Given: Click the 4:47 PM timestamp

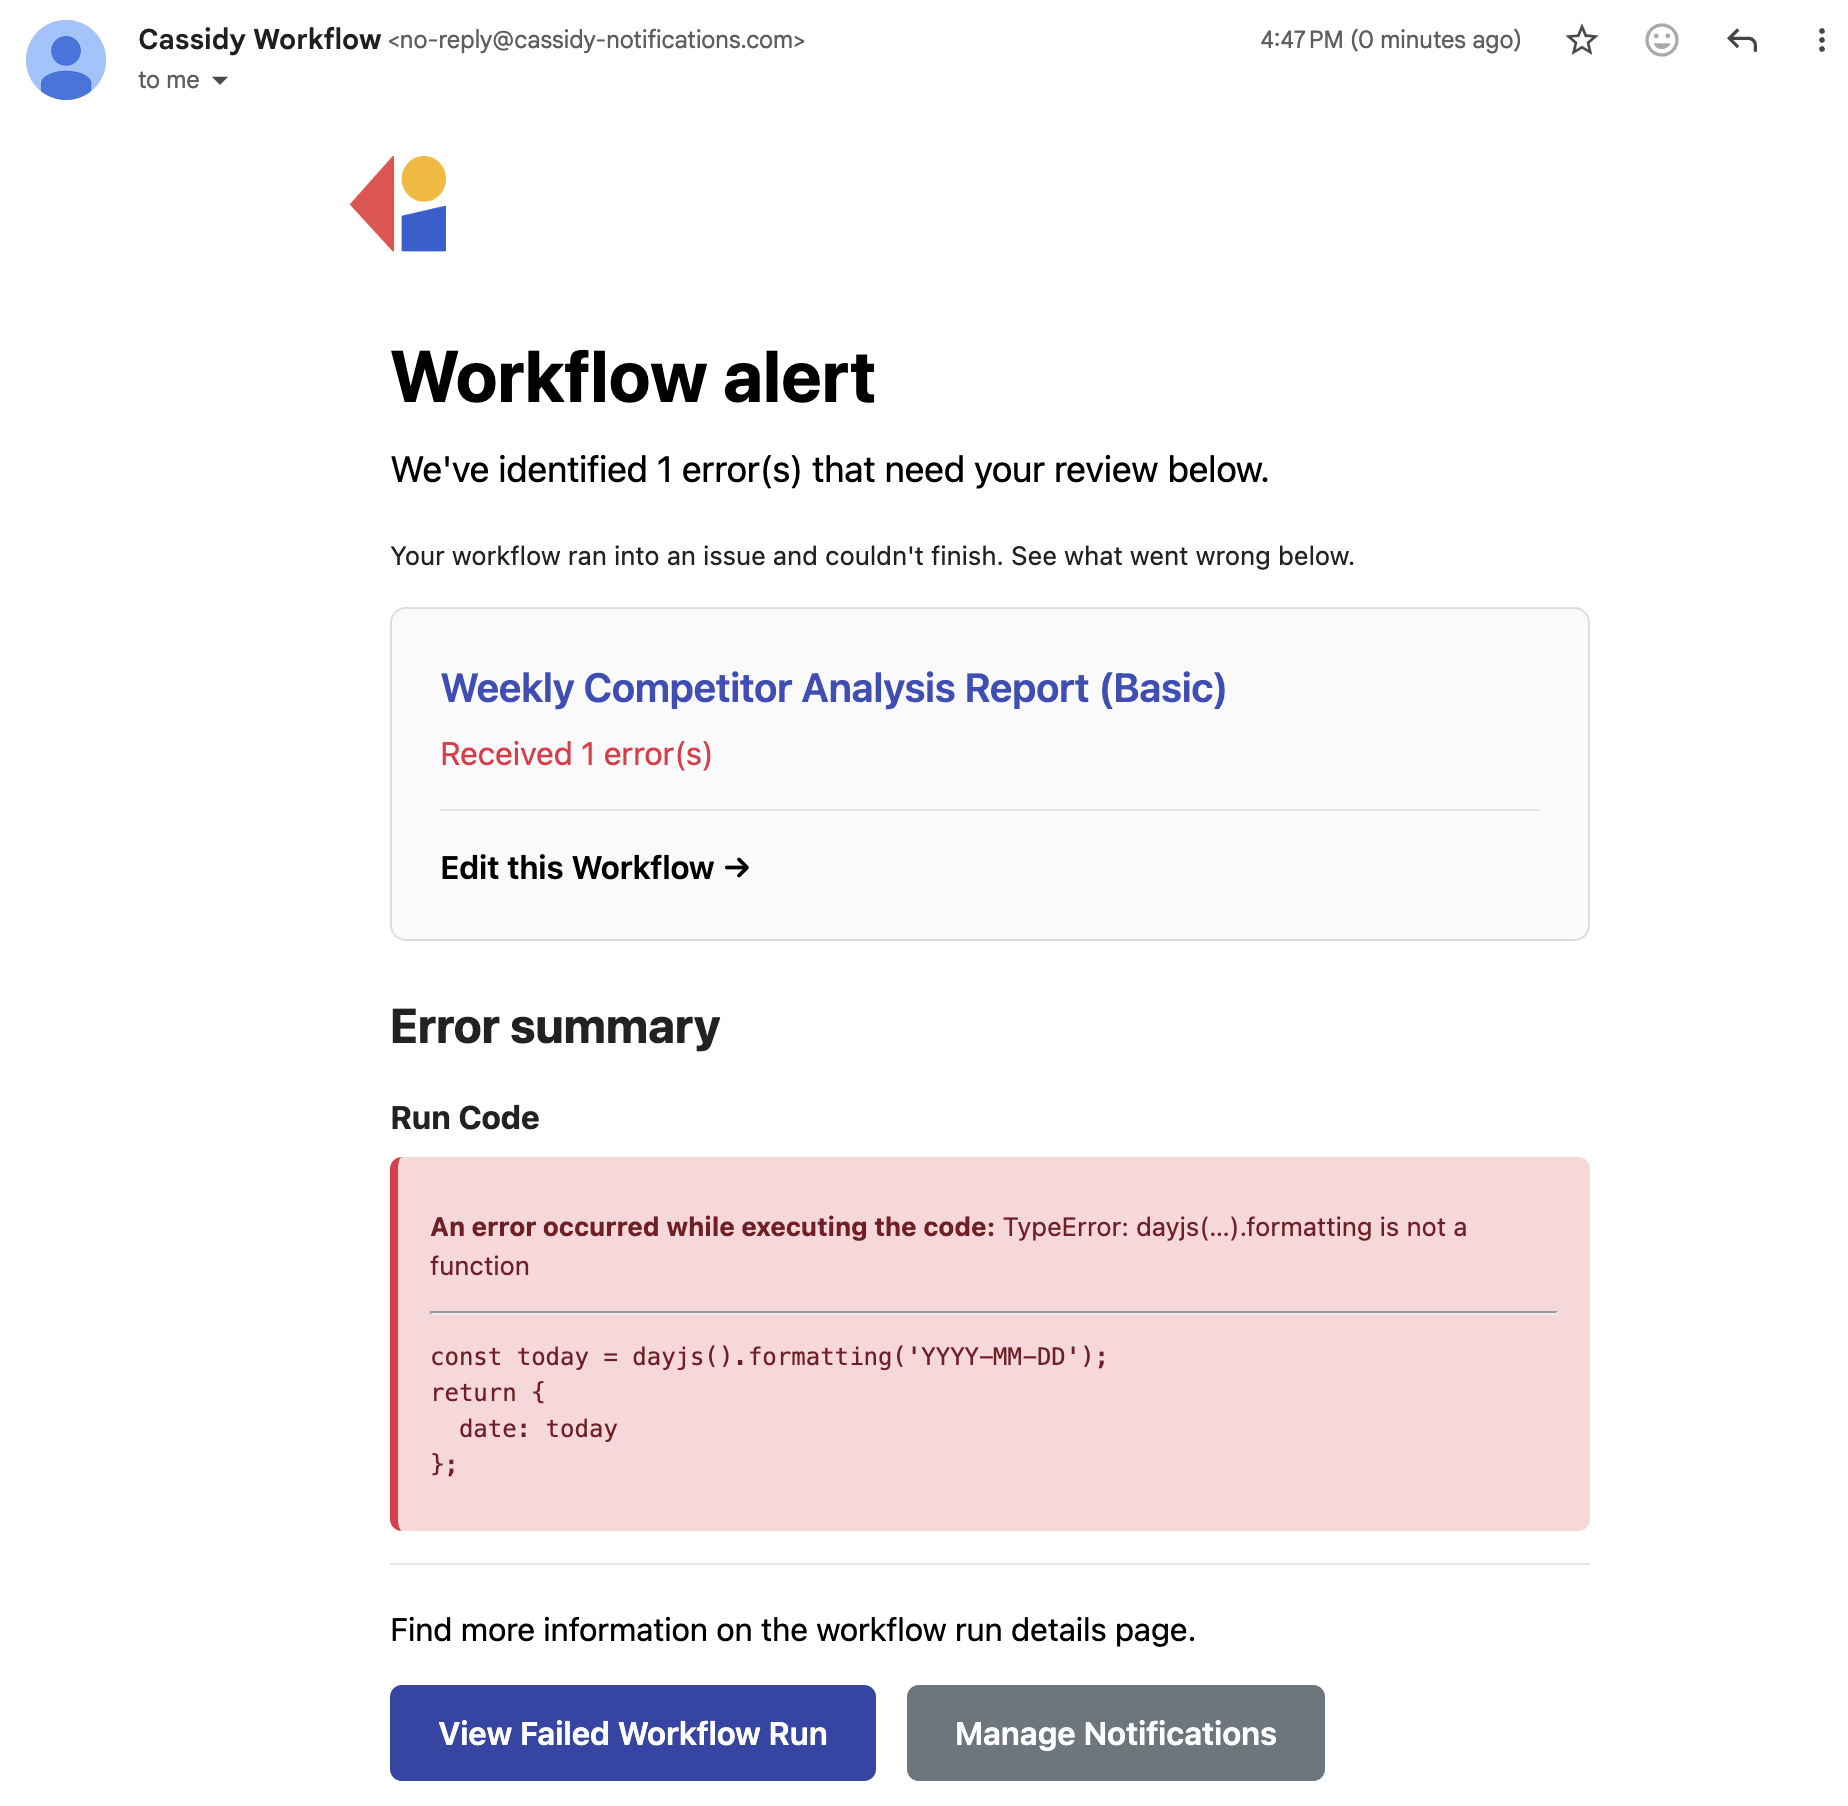Looking at the screenshot, I should tap(1298, 40).
